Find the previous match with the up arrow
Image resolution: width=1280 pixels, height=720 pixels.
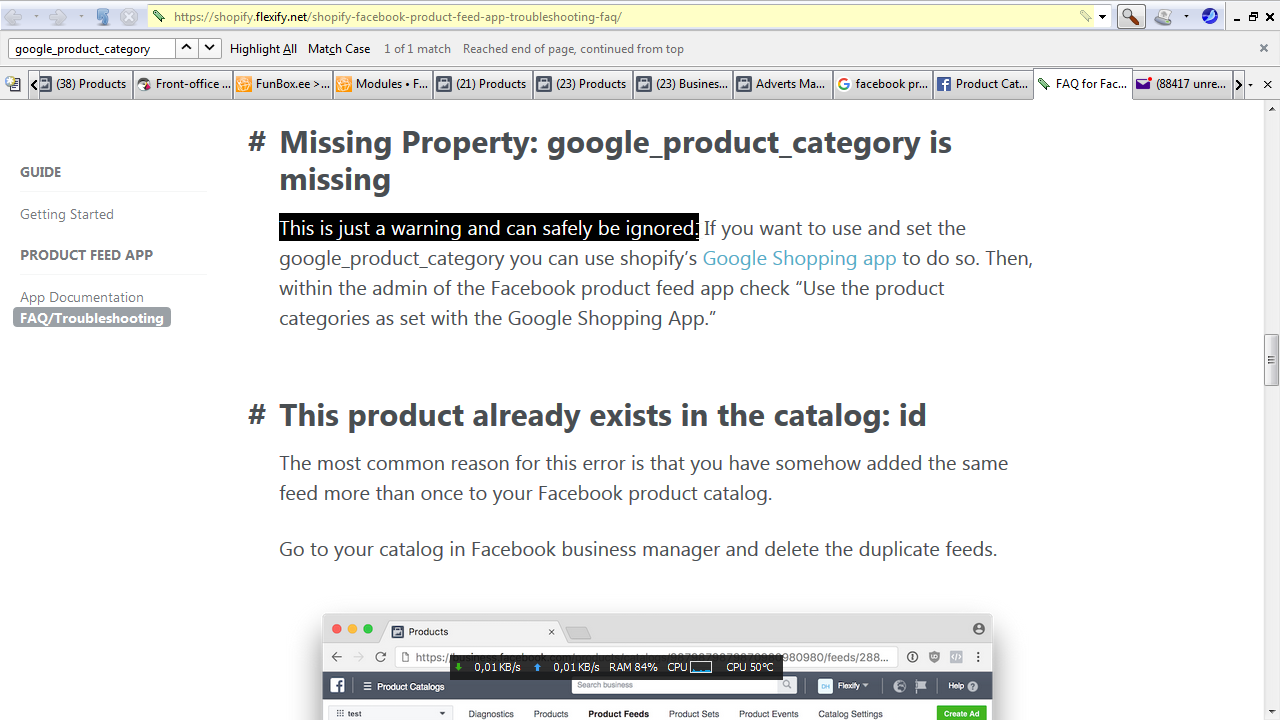coord(187,48)
